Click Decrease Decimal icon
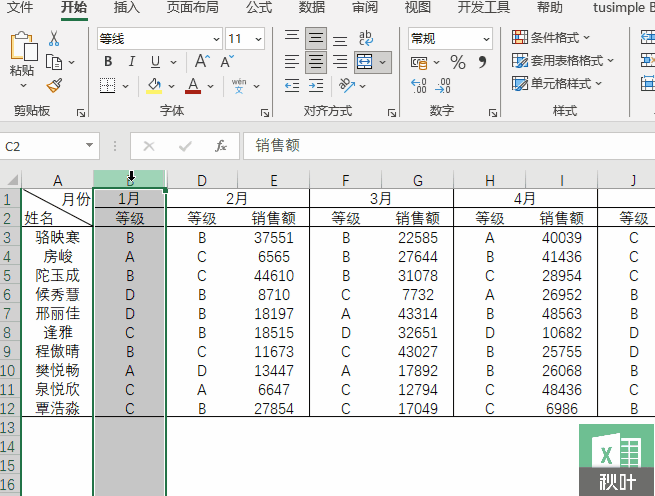 coord(443,86)
